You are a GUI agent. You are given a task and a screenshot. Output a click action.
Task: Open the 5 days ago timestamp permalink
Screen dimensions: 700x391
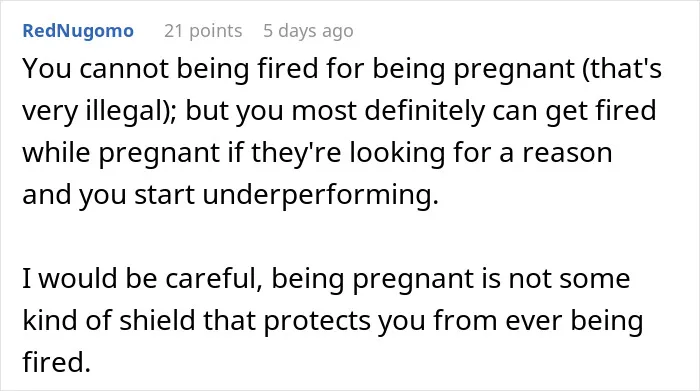[308, 31]
